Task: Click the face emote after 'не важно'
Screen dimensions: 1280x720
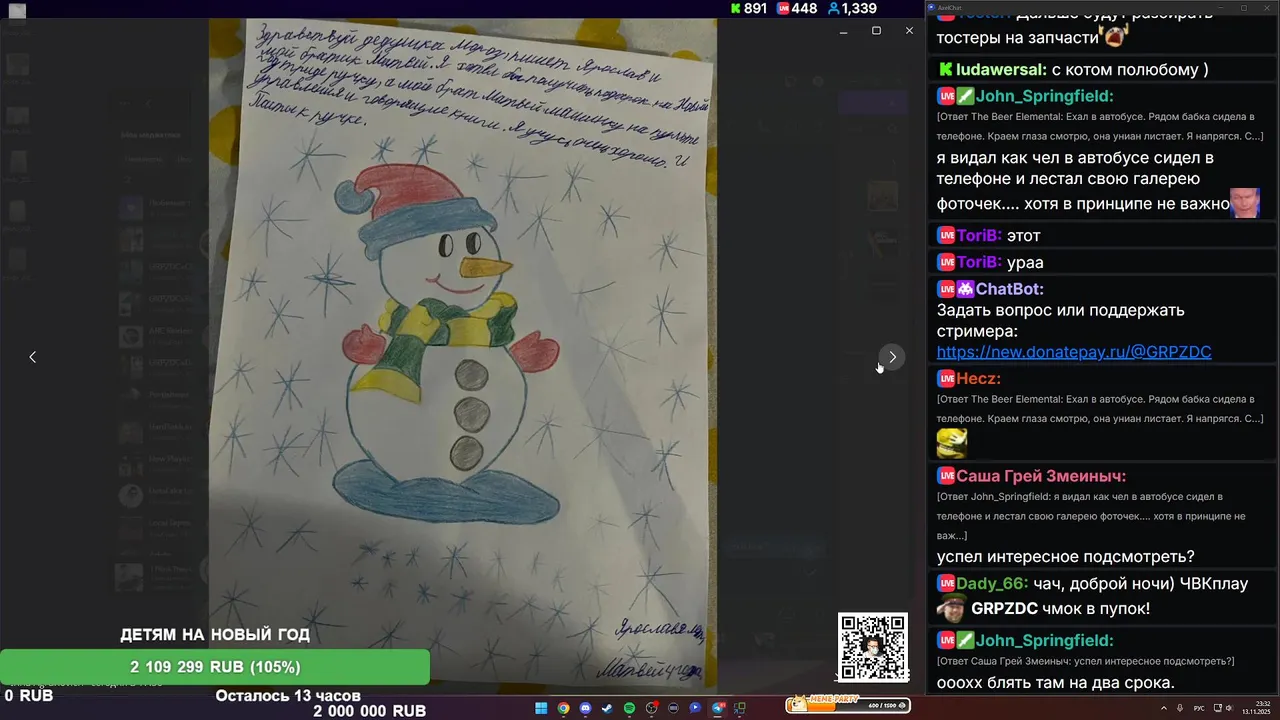Action: tap(1245, 203)
